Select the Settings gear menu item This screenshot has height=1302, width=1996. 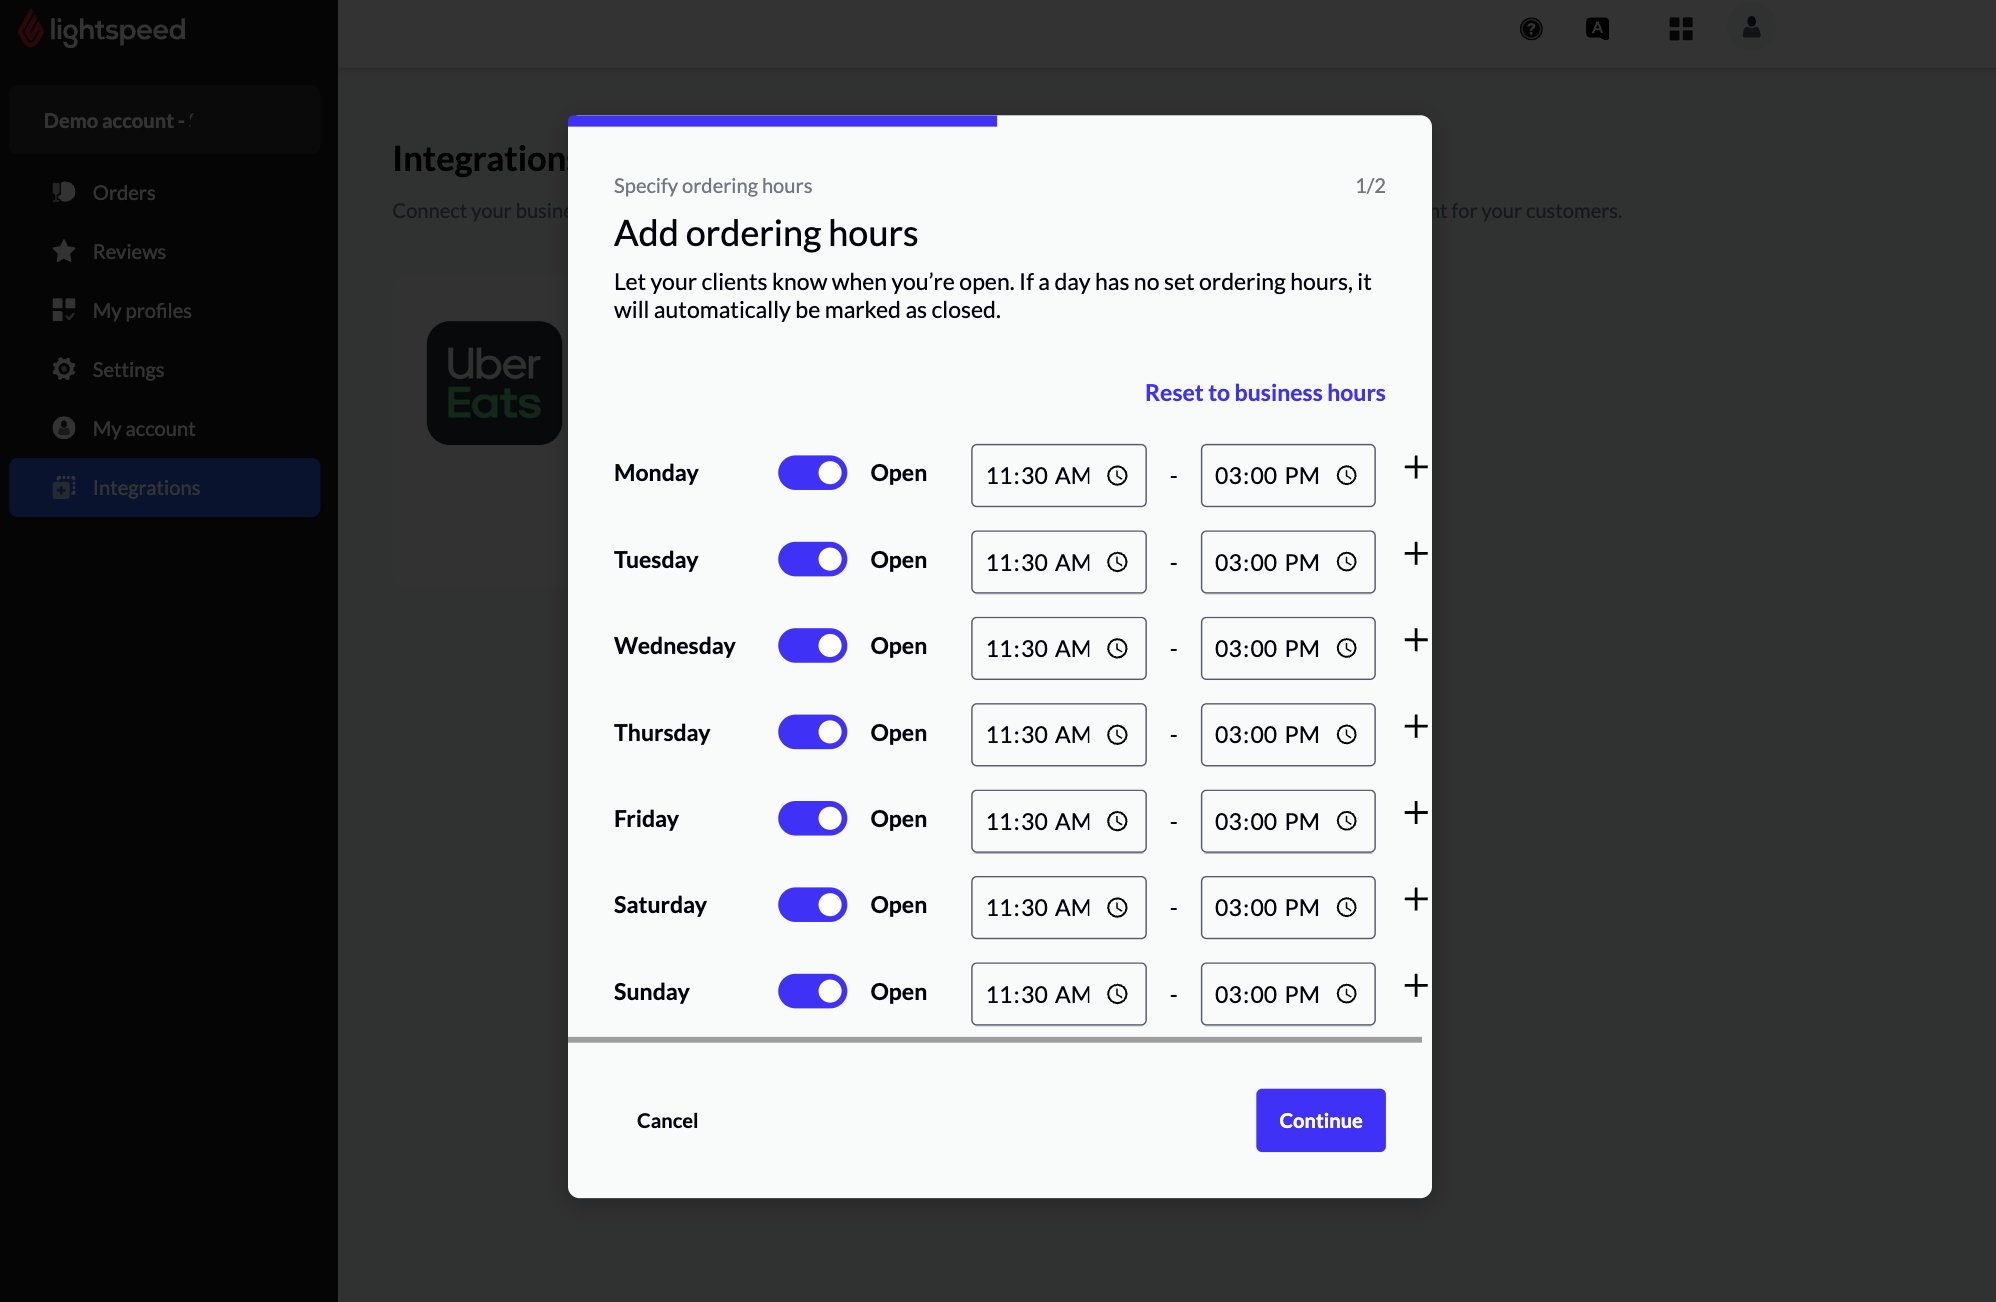[x=129, y=368]
